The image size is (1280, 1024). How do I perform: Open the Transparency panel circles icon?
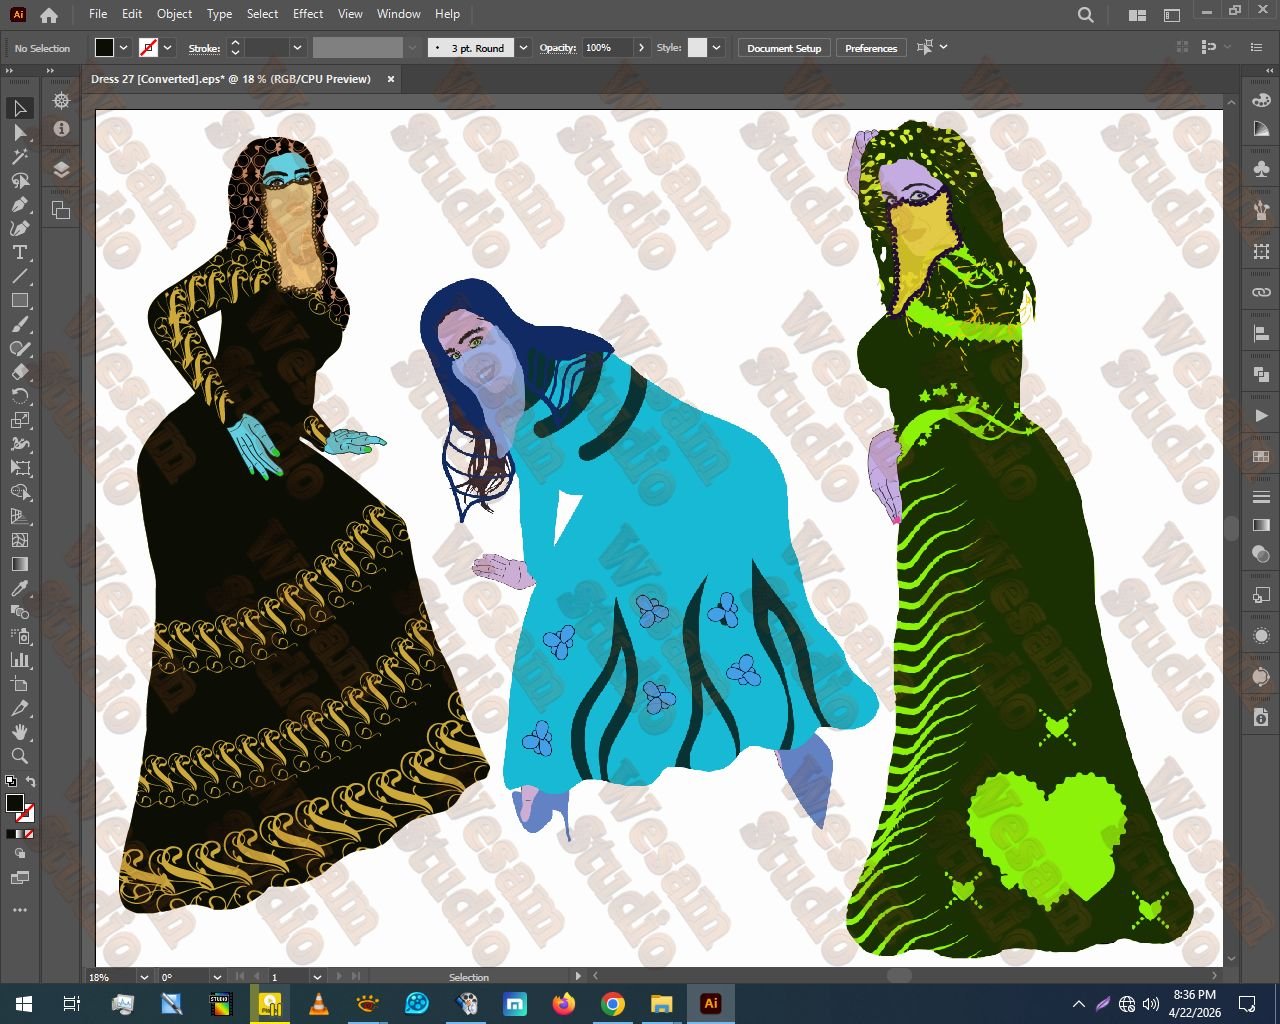coord(1261,554)
